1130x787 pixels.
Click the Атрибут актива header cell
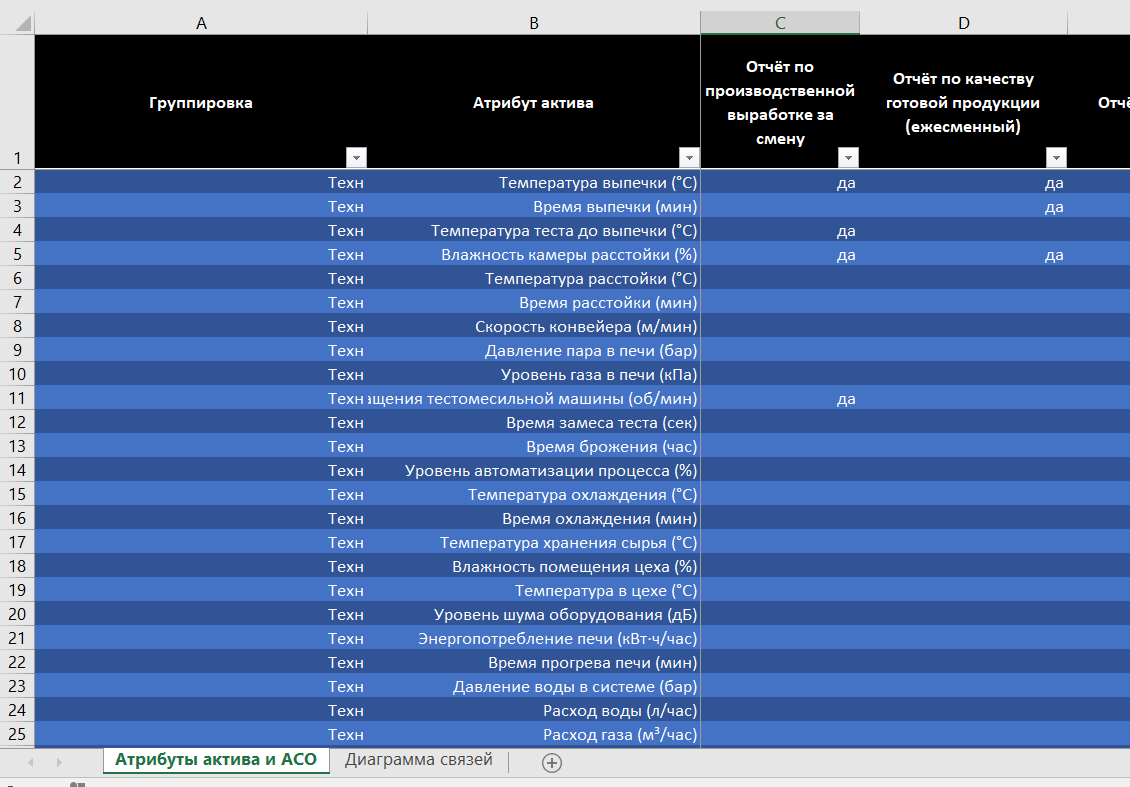(534, 102)
